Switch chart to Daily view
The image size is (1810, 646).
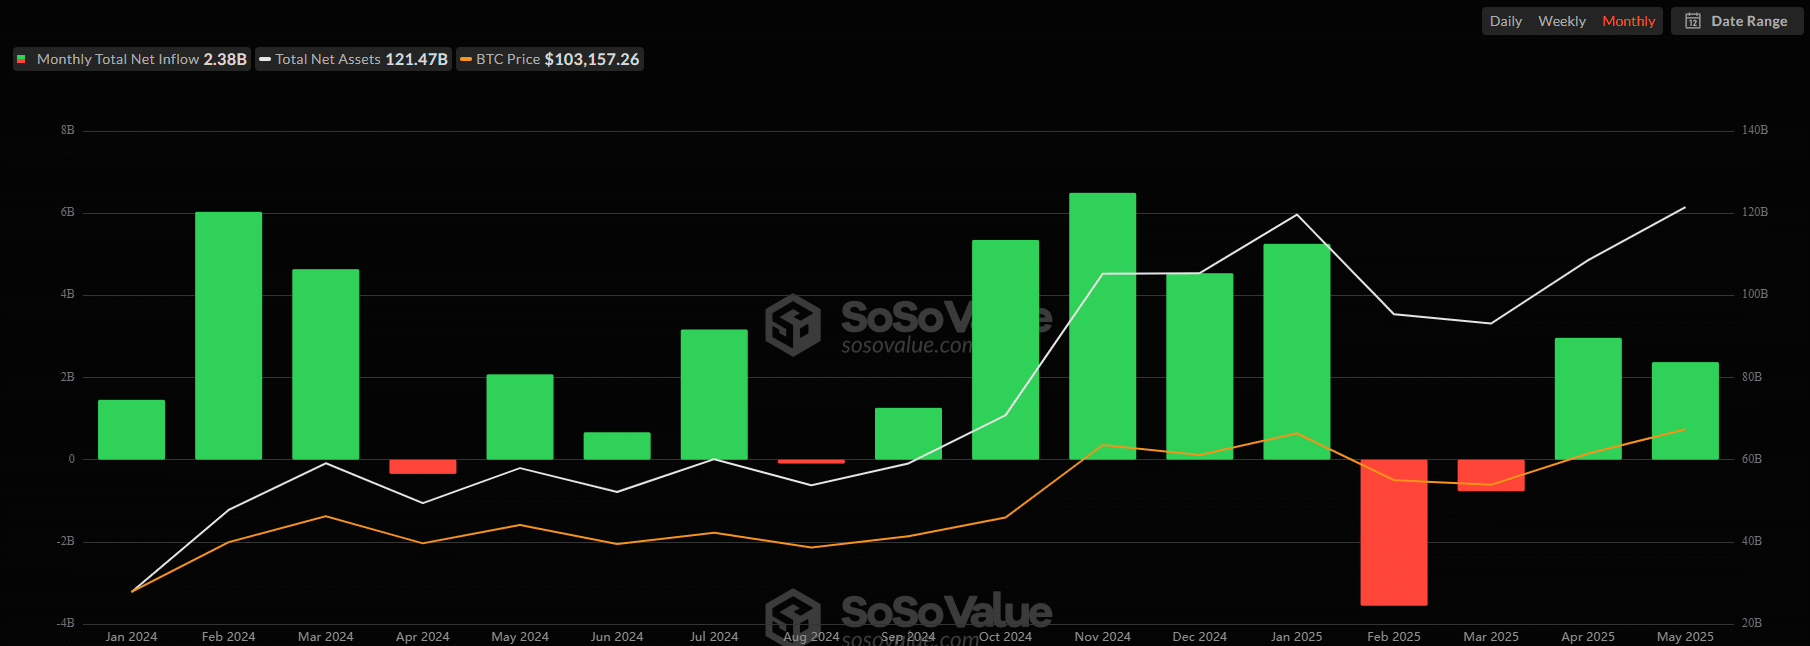coord(1505,21)
